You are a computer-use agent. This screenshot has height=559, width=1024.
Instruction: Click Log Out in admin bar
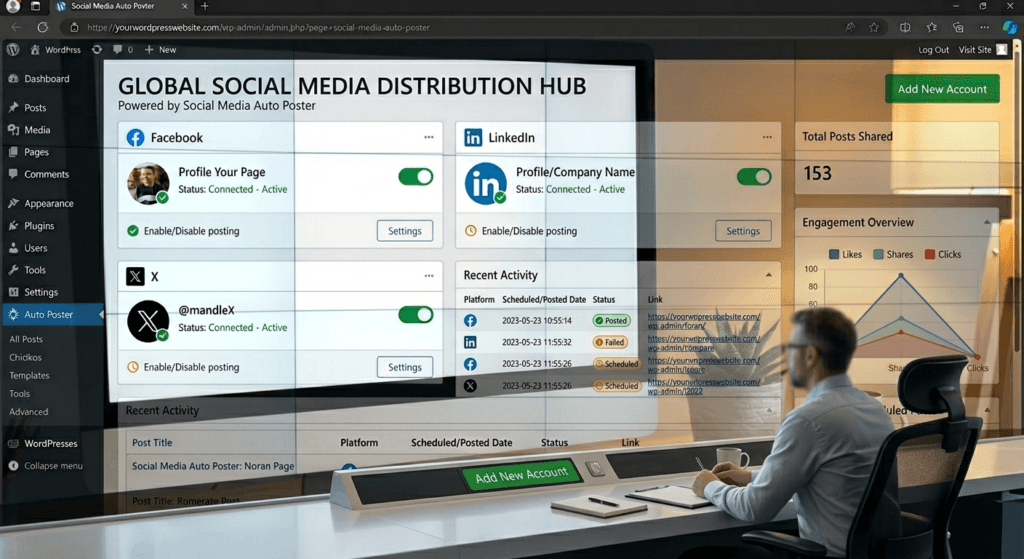tap(933, 50)
